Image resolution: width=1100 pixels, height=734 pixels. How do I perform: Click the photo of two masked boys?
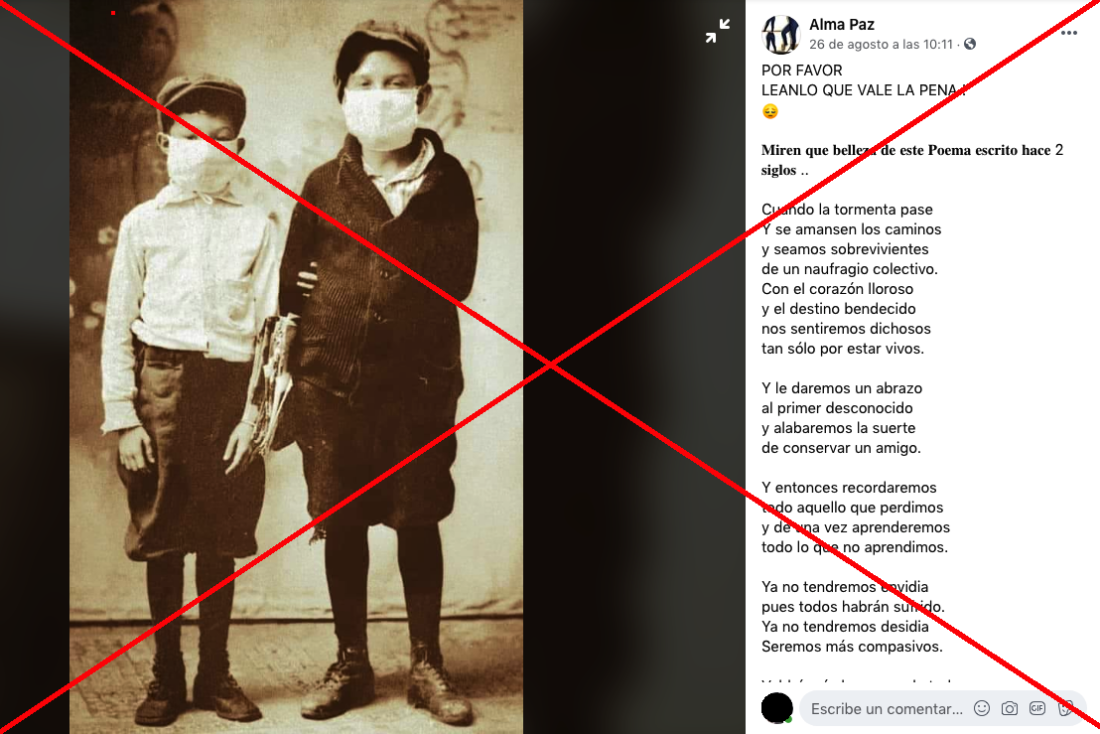coord(296,367)
